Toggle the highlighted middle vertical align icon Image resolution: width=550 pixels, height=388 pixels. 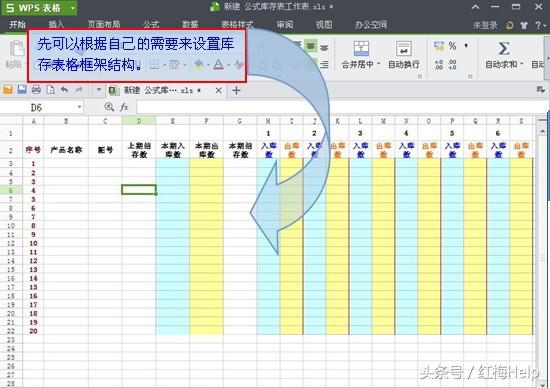pyautogui.click(x=310, y=46)
